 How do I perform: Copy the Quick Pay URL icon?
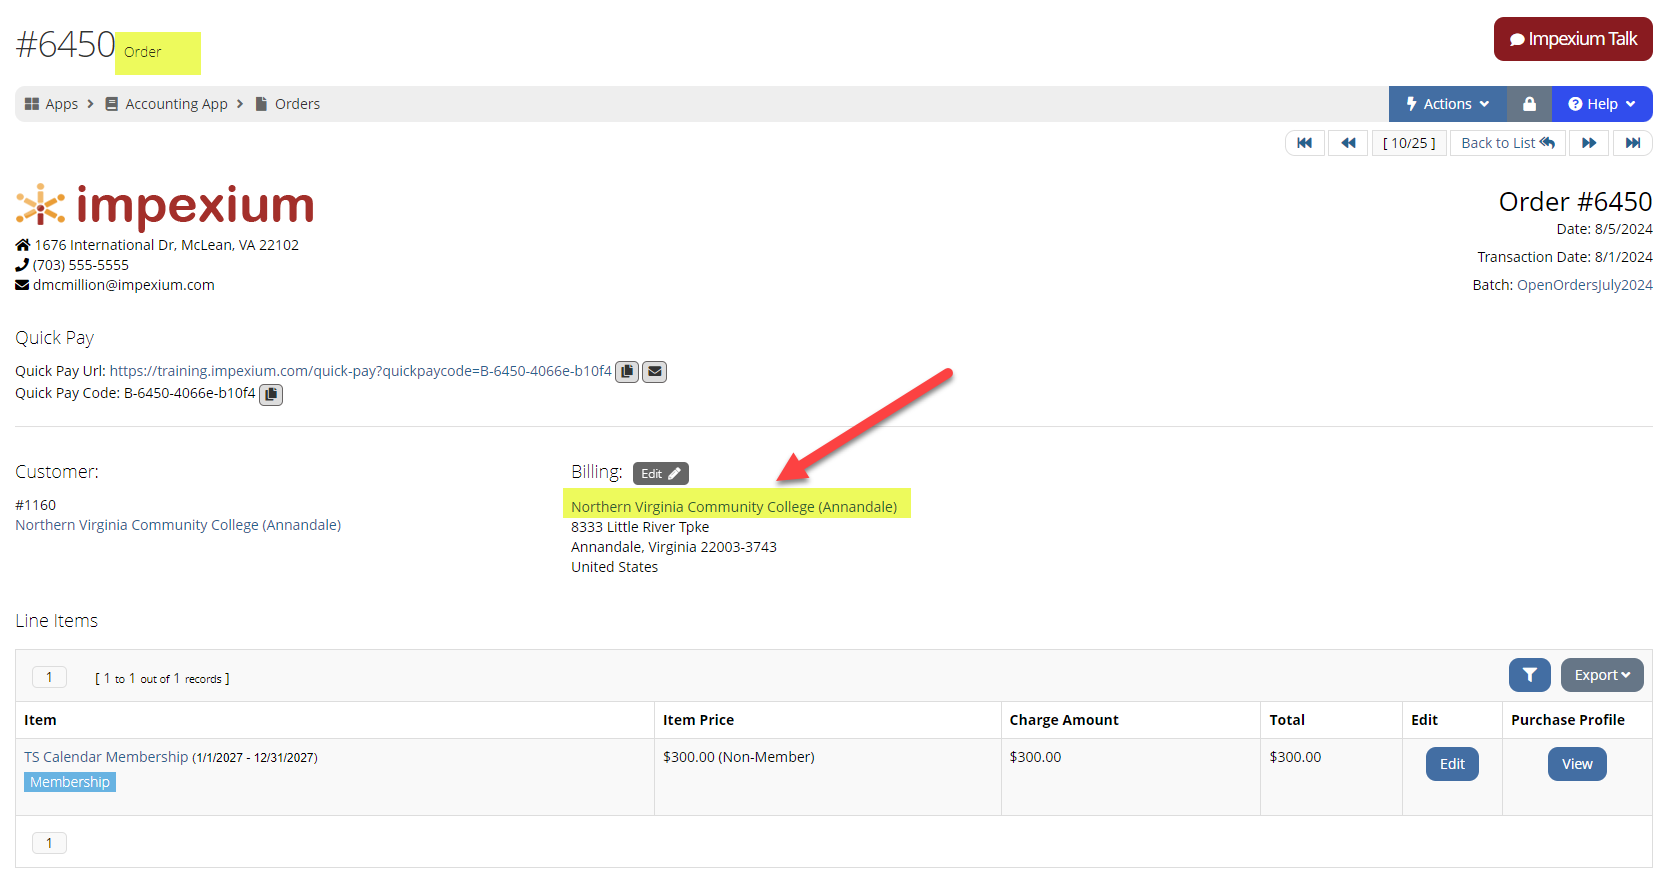click(x=627, y=372)
